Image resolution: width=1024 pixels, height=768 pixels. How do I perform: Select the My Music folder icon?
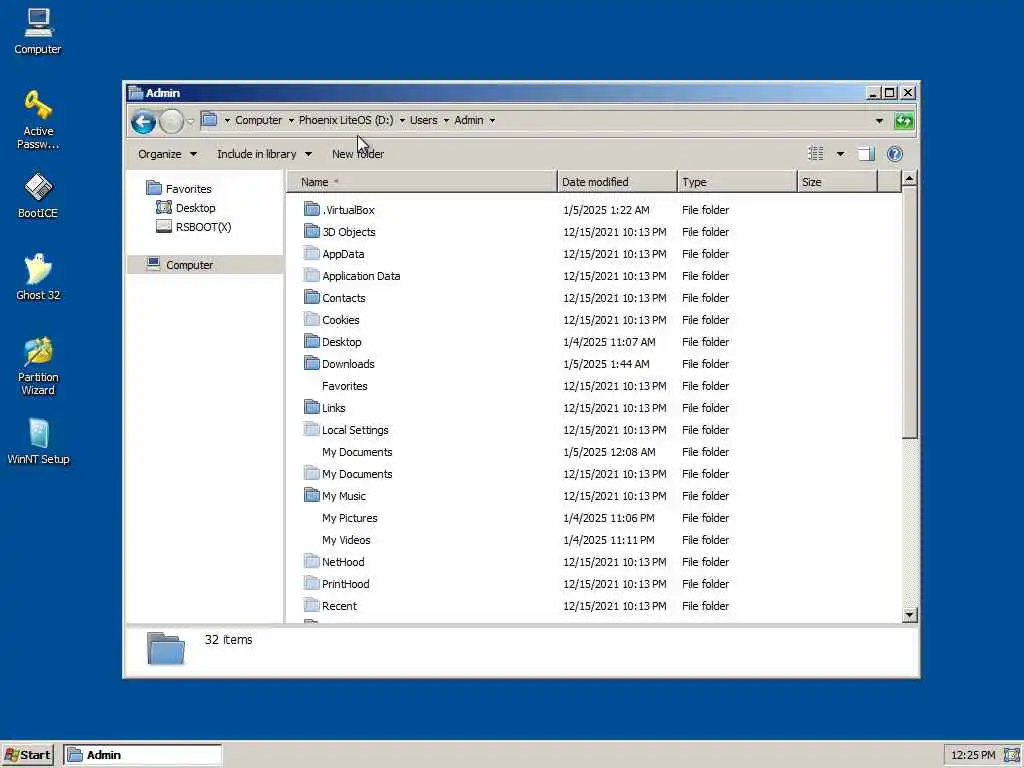click(312, 495)
